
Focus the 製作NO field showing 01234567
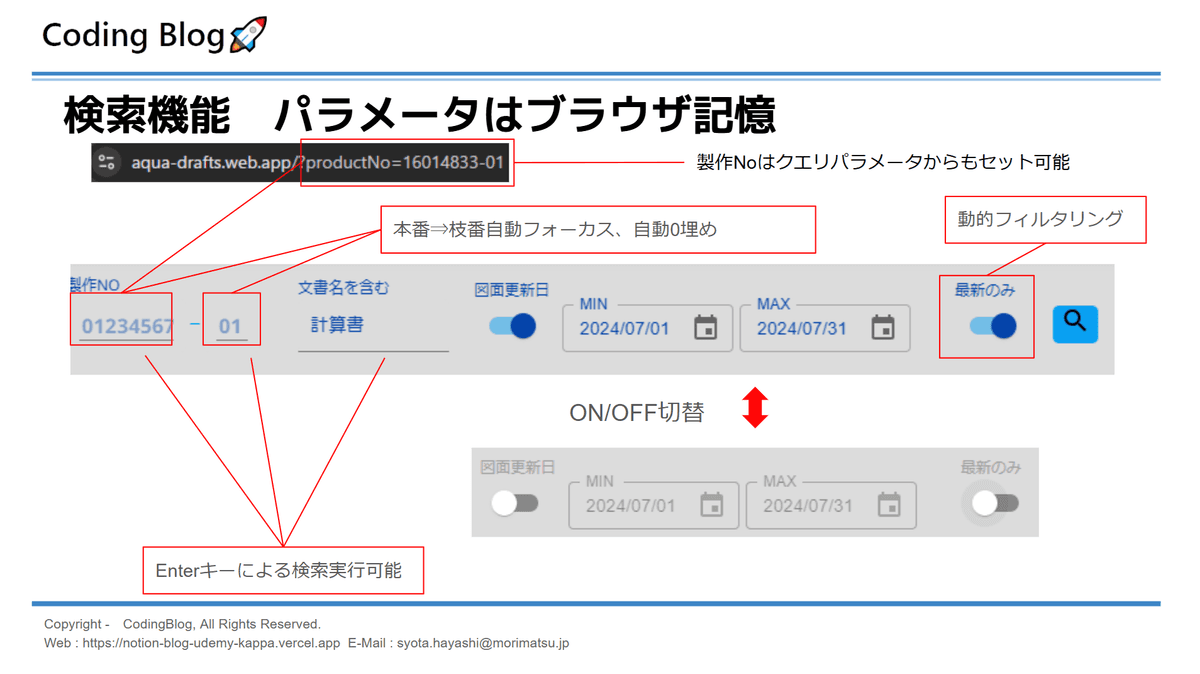pyautogui.click(x=127, y=326)
